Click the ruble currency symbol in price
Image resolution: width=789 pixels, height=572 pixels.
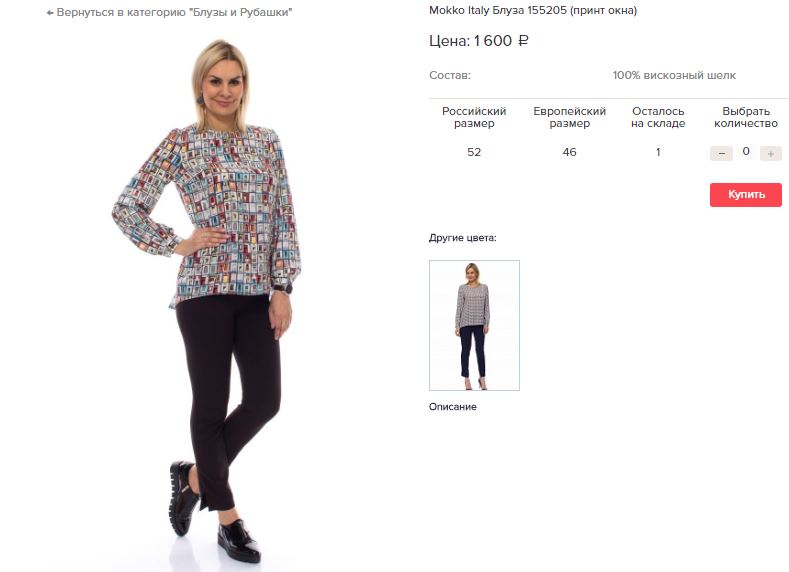pyautogui.click(x=523, y=41)
